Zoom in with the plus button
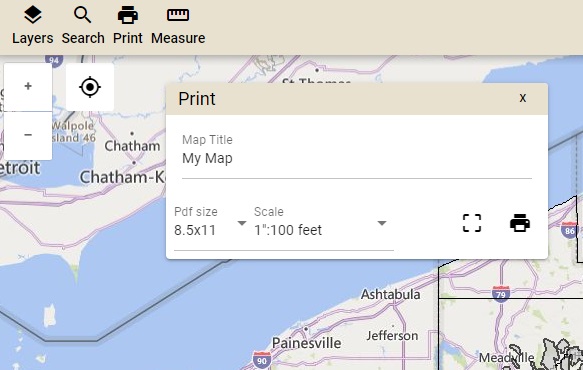The width and height of the screenshot is (583, 370). [28, 87]
